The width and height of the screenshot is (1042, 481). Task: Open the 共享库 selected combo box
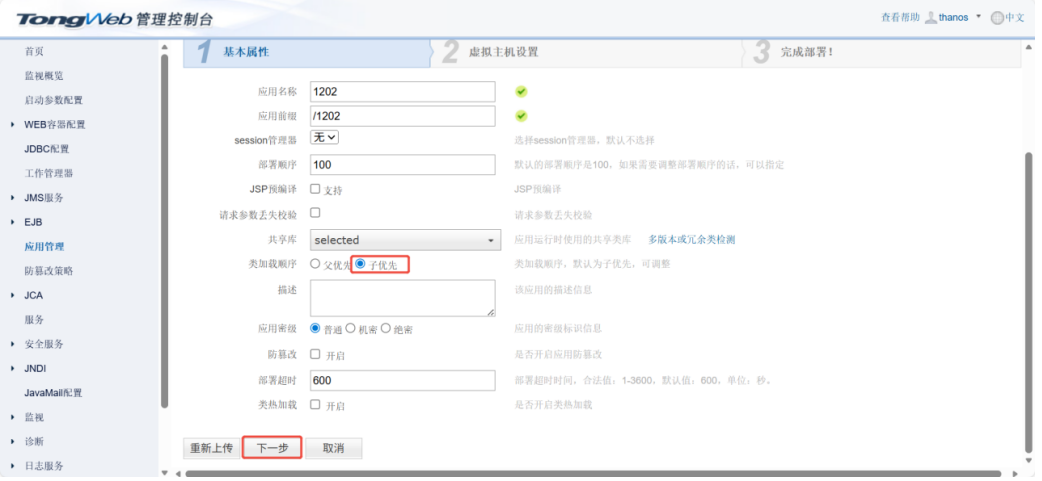point(403,240)
